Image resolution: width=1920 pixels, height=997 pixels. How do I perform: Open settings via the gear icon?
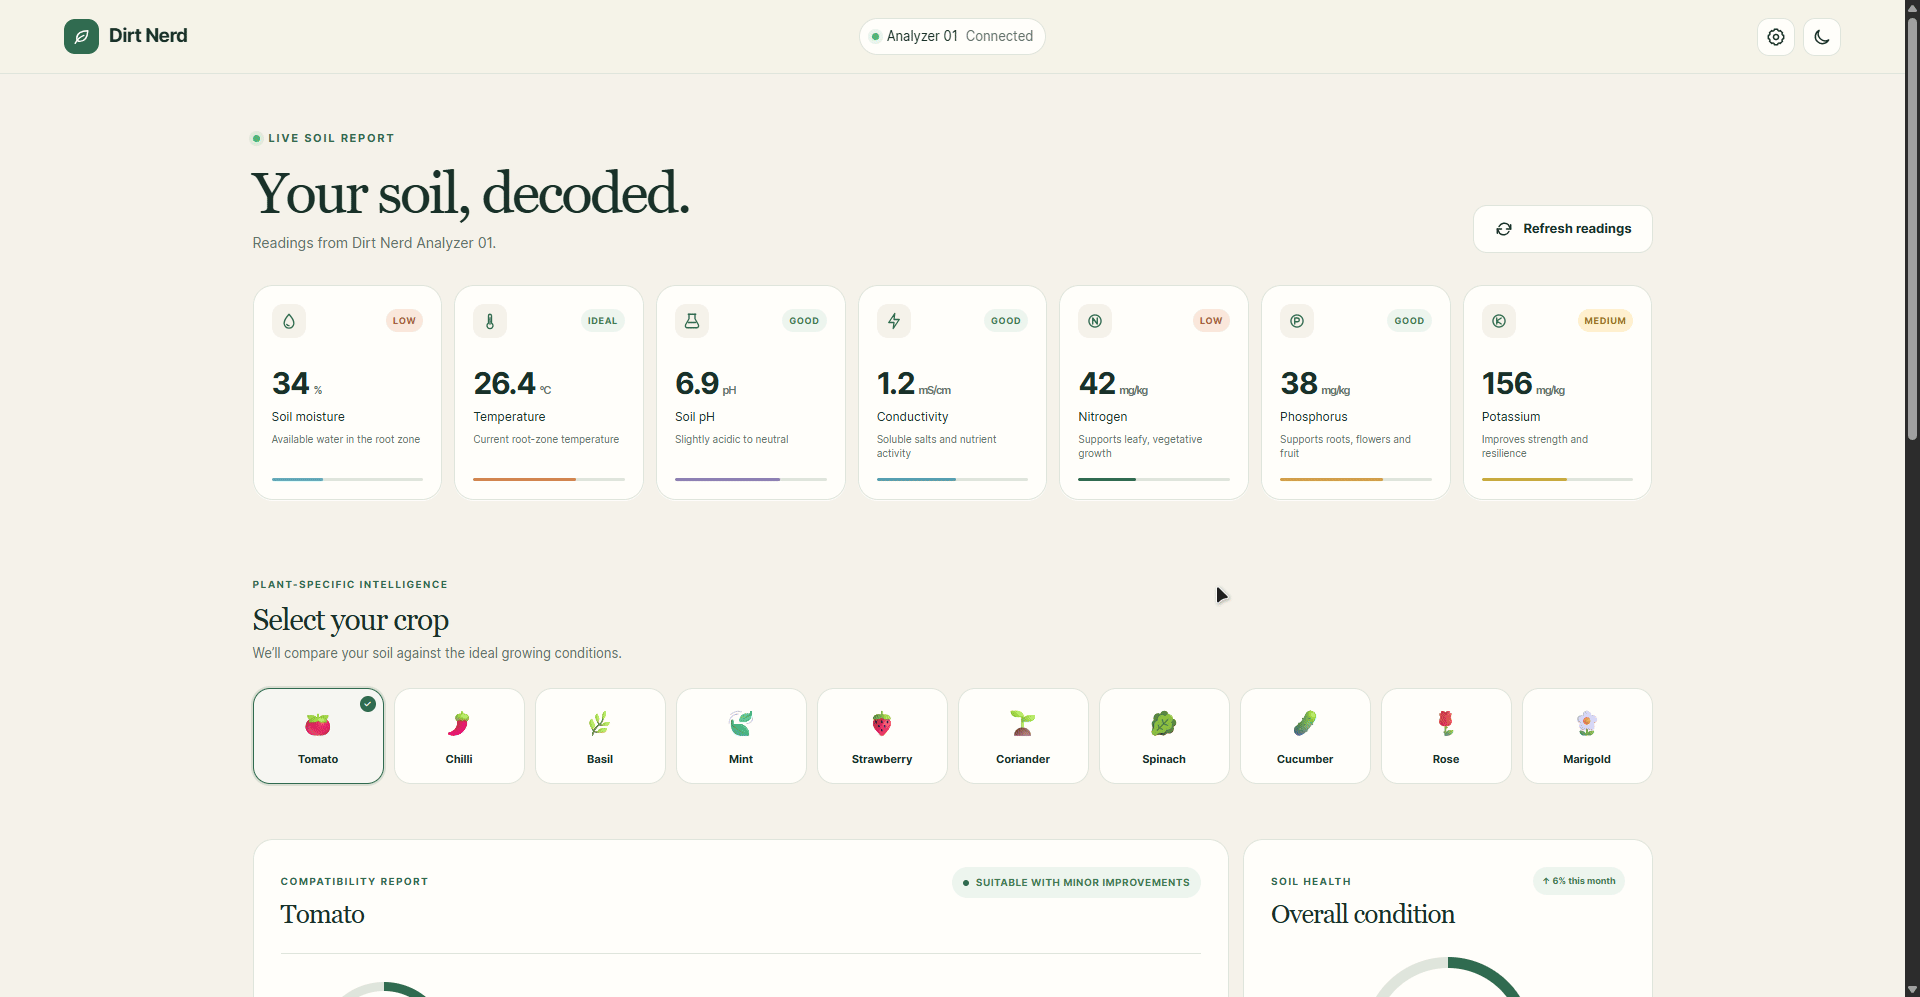(x=1776, y=37)
